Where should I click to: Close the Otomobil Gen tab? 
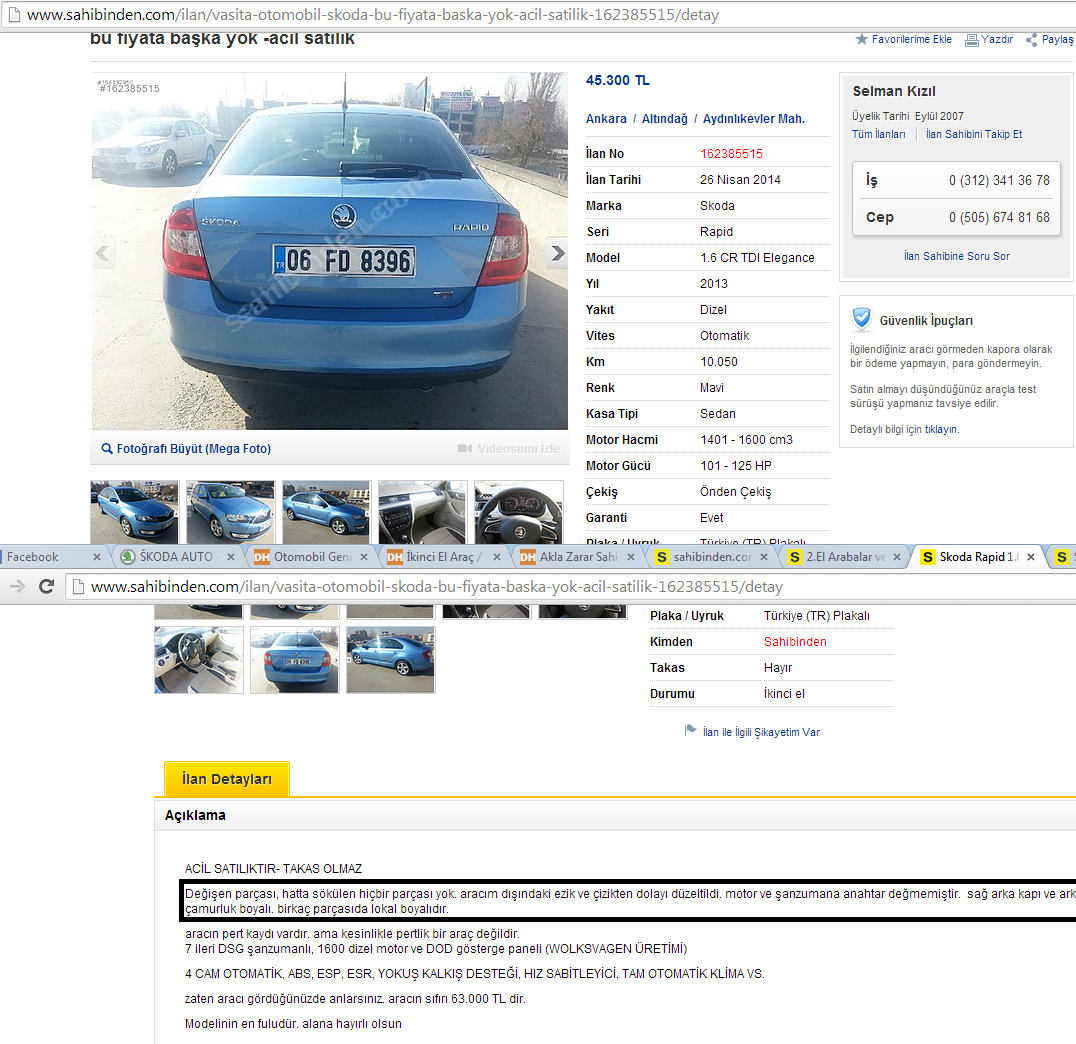pyautogui.click(x=364, y=557)
